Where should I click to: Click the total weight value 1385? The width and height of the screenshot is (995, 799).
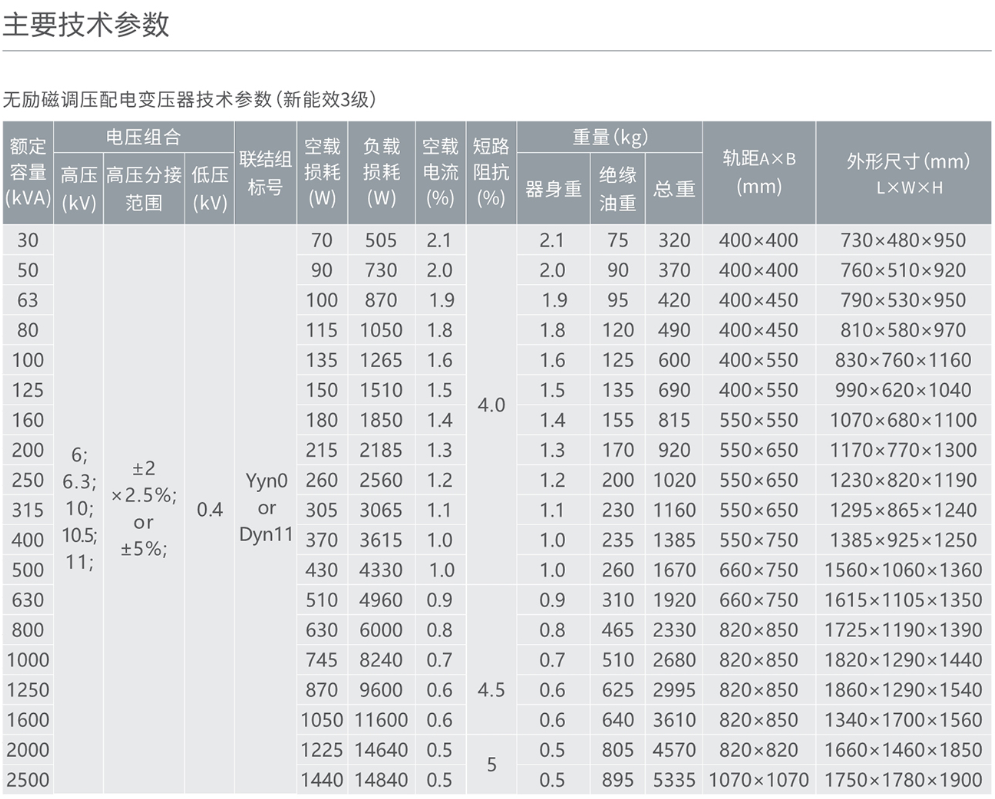point(674,540)
